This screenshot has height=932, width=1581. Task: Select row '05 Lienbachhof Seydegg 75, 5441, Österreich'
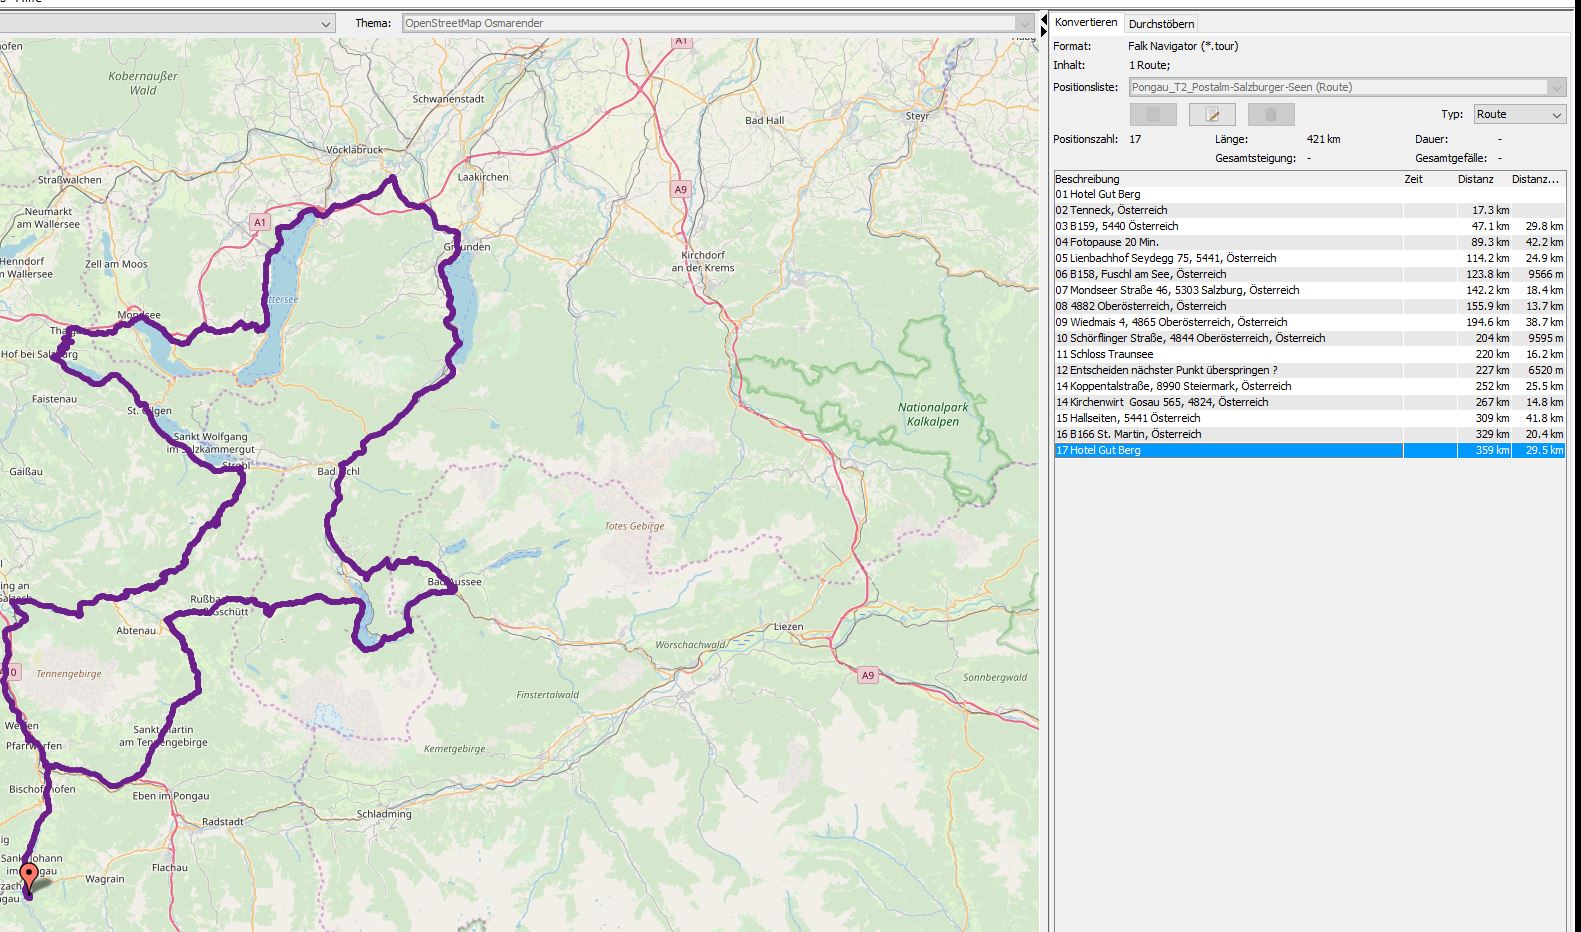(x=1310, y=258)
